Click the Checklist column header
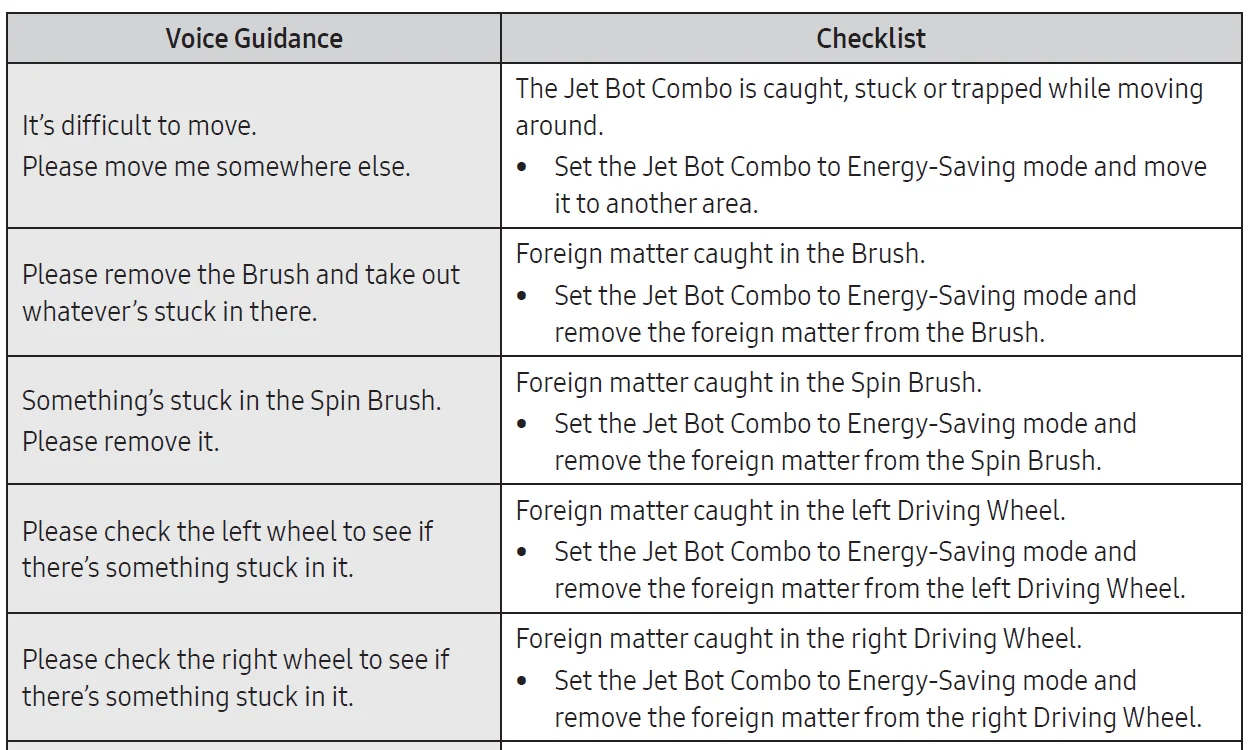 tap(871, 39)
